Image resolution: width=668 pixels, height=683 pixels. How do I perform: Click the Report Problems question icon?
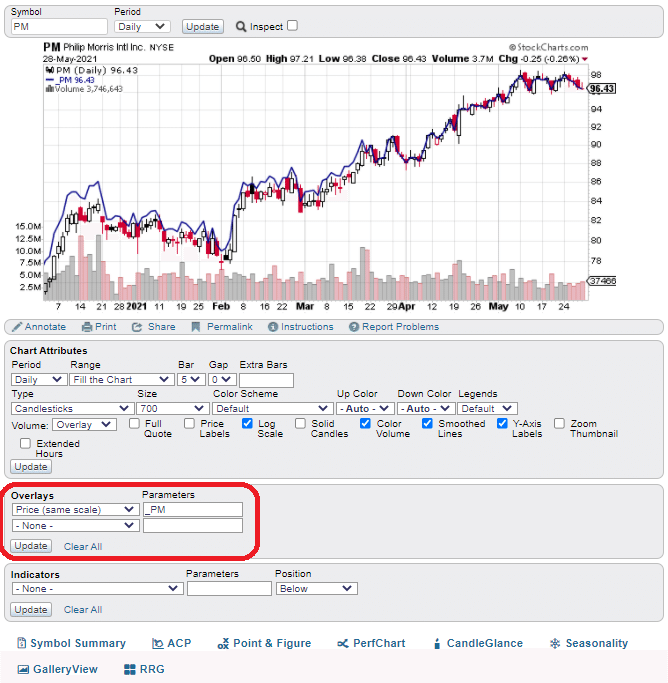(x=354, y=327)
